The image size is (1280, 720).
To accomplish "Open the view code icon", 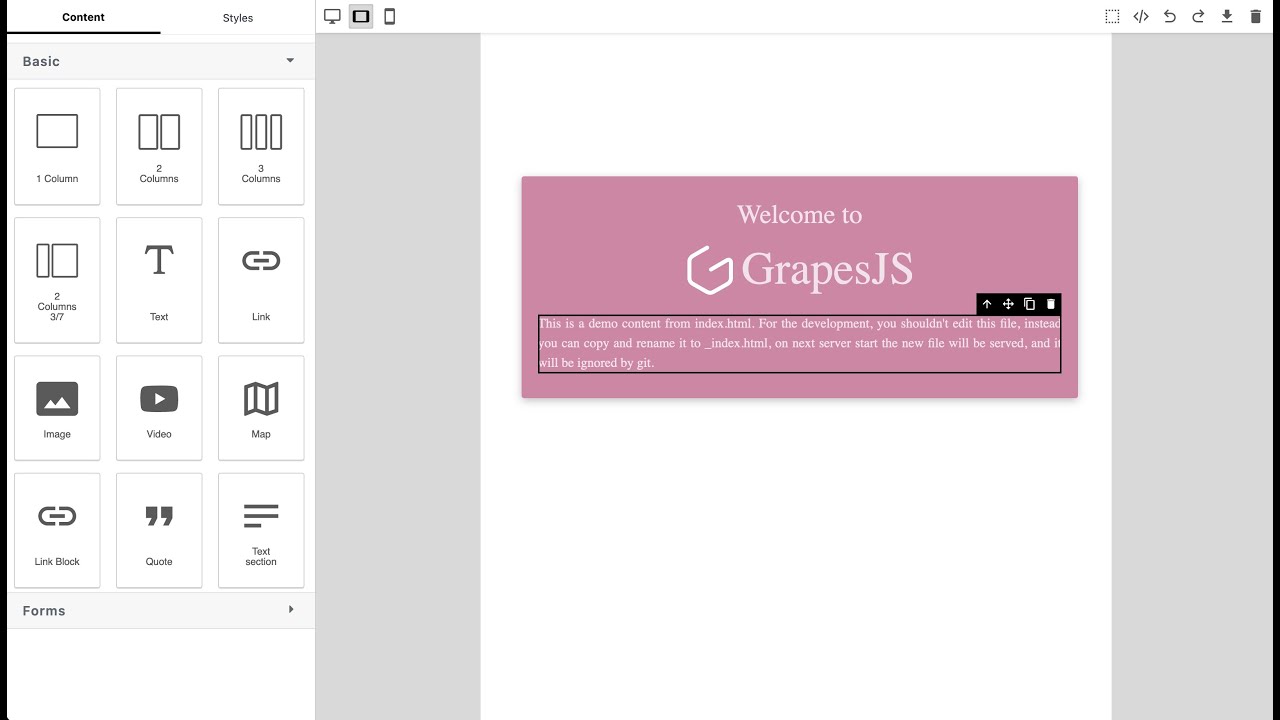I will pyautogui.click(x=1141, y=16).
